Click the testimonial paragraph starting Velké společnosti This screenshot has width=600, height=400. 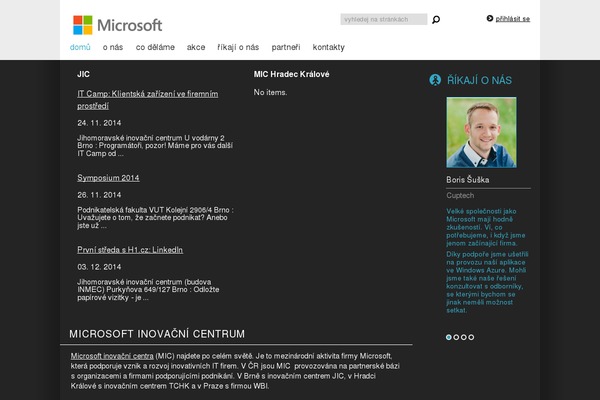point(486,227)
